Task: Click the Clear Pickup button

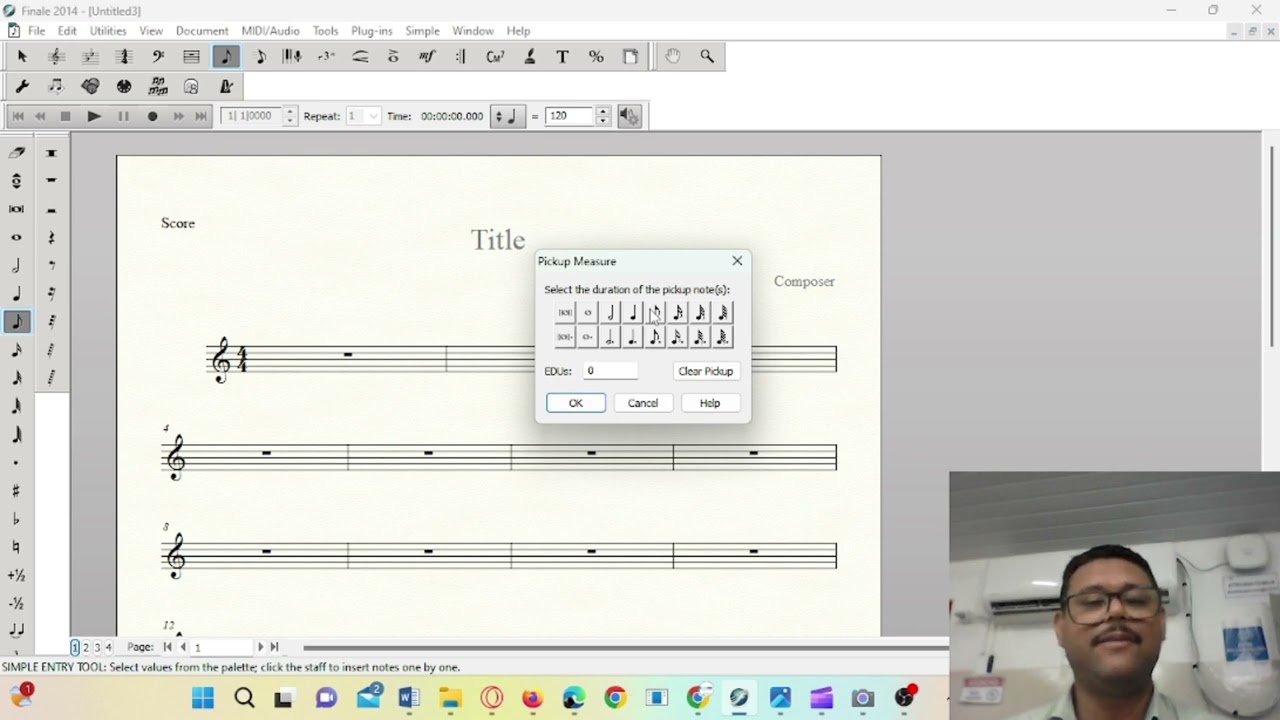Action: pos(706,371)
